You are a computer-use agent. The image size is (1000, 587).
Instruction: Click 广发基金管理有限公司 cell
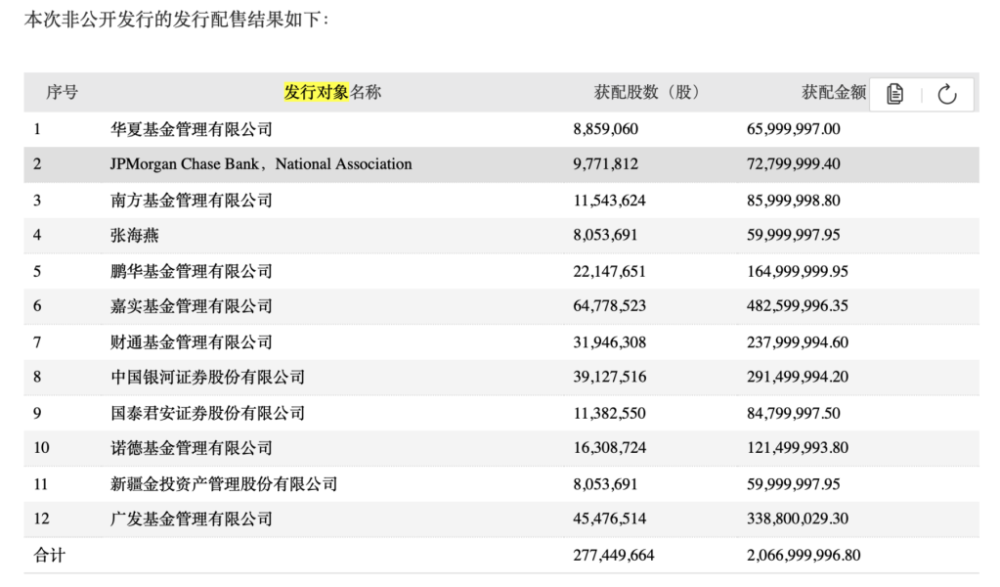pos(191,519)
